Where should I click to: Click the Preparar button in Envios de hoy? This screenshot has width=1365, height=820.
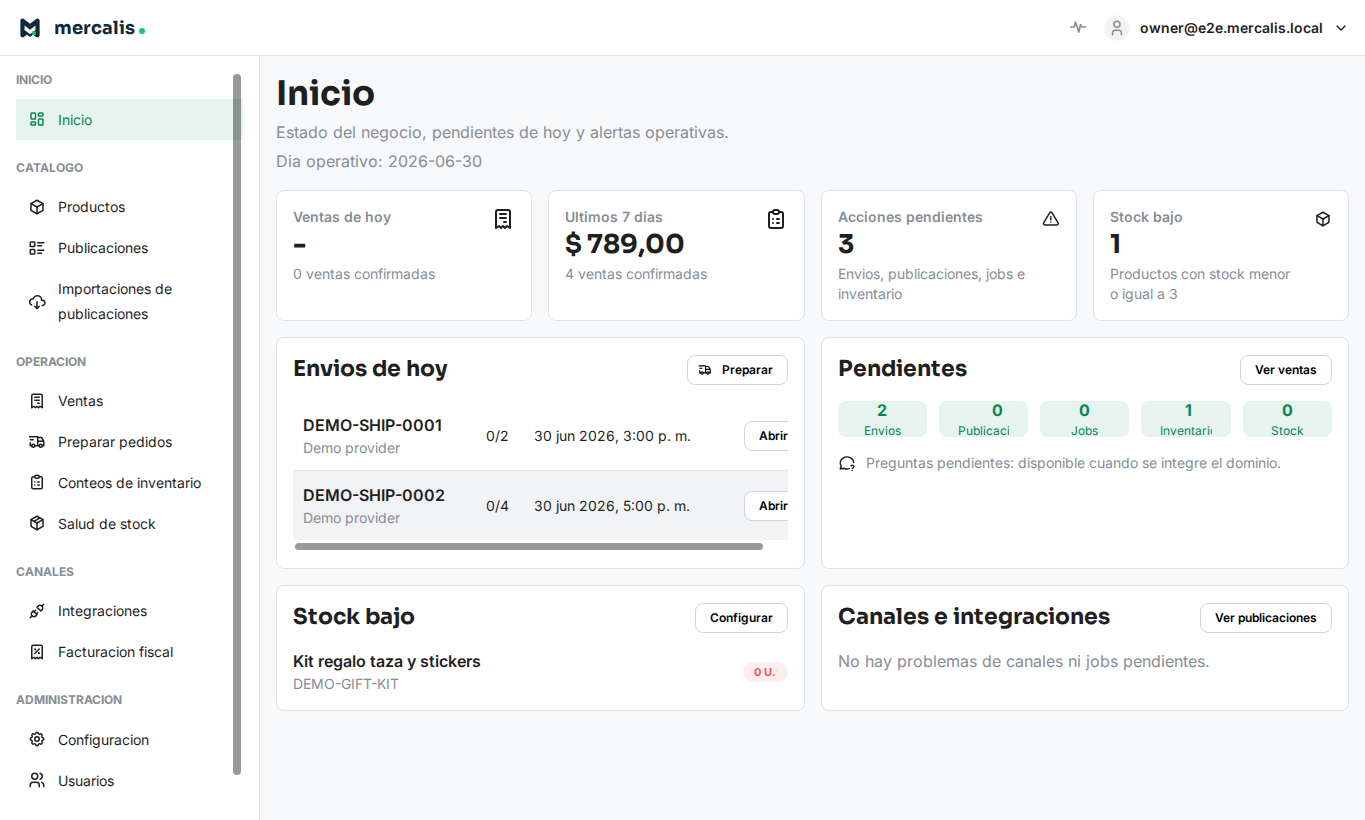click(737, 370)
